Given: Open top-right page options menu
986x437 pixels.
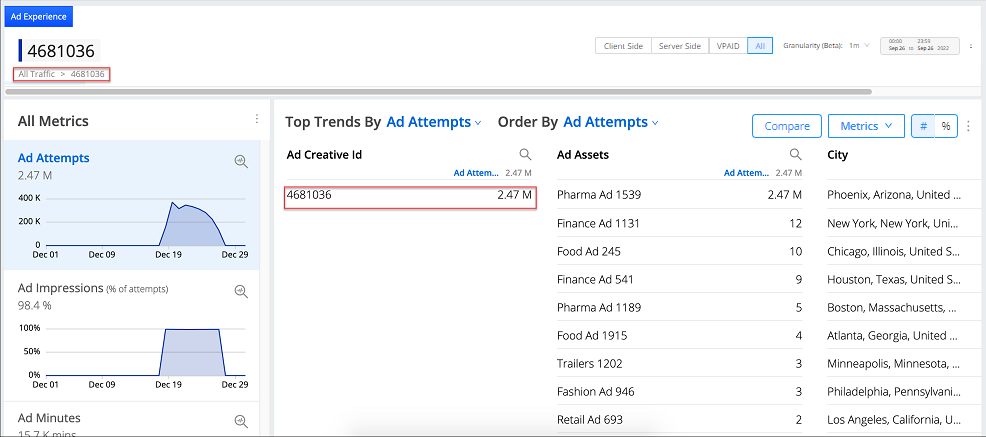Looking at the screenshot, I should [971, 46].
